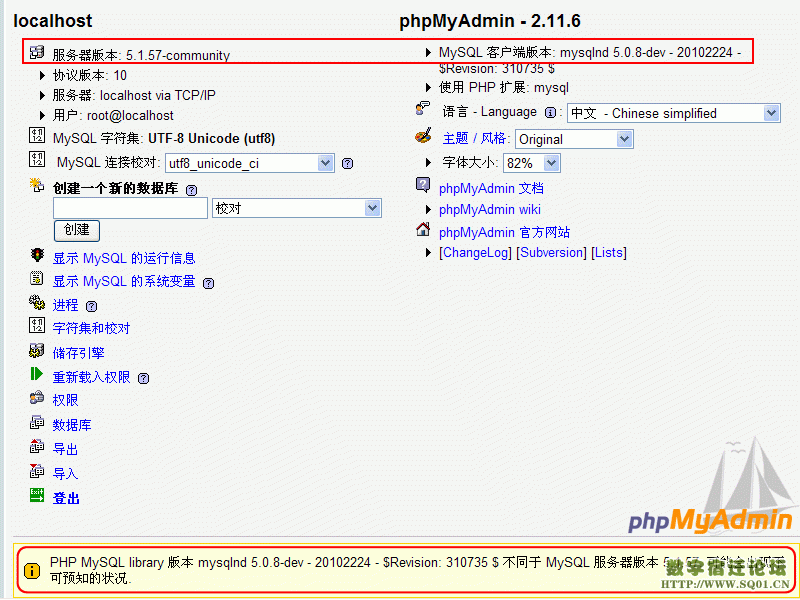800x600 pixels.
Task: Click the yellow warning notice icon
Action: 32,570
